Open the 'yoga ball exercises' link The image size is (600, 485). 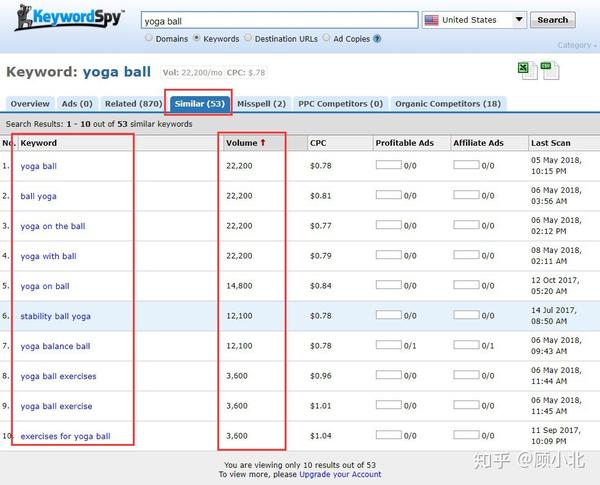point(58,376)
